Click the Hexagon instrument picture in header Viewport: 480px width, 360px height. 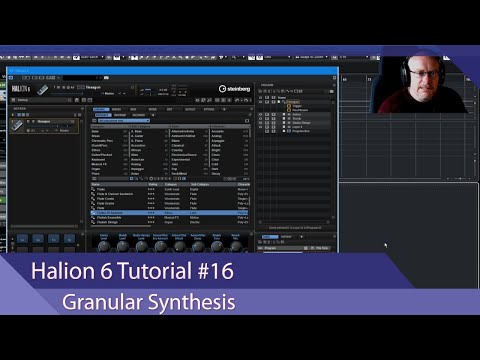pyautogui.click(x=42, y=89)
